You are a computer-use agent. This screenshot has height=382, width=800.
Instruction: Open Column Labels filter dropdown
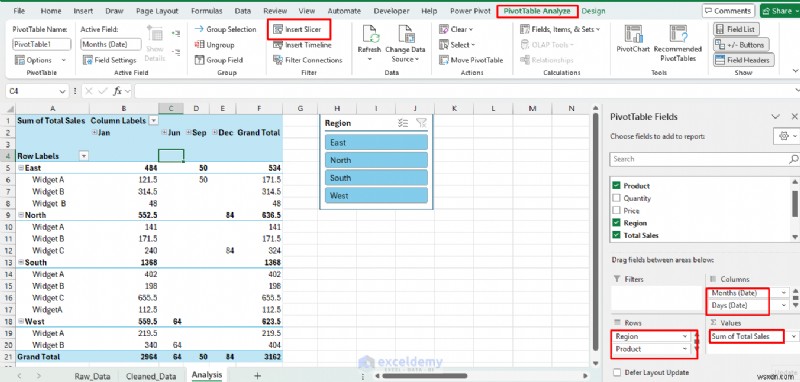tap(153, 121)
